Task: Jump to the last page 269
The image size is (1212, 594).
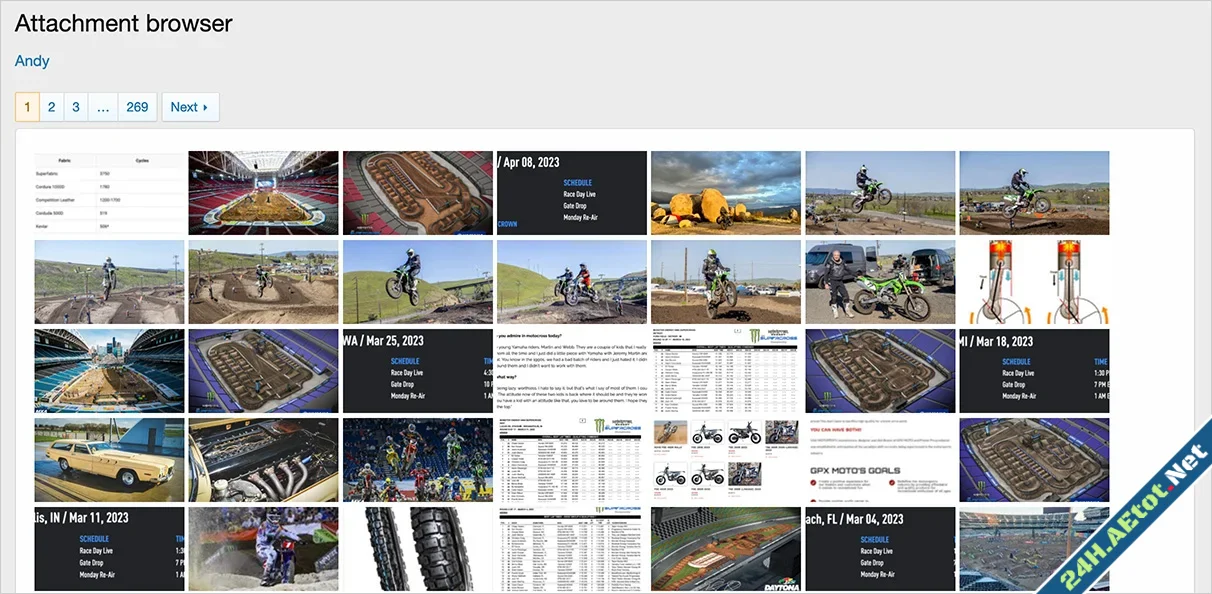Action: pyautogui.click(x=137, y=106)
